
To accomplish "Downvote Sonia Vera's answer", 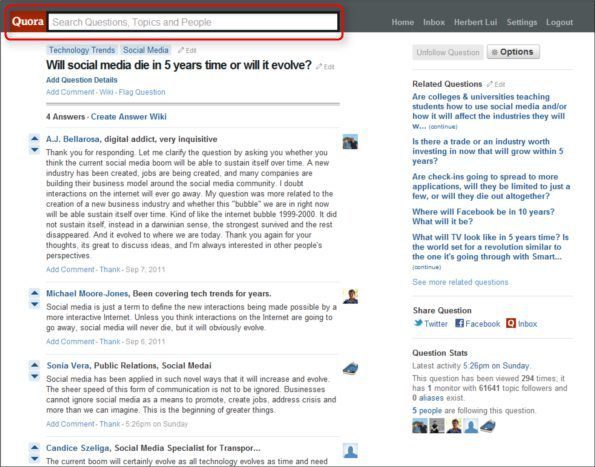I will click(x=35, y=376).
